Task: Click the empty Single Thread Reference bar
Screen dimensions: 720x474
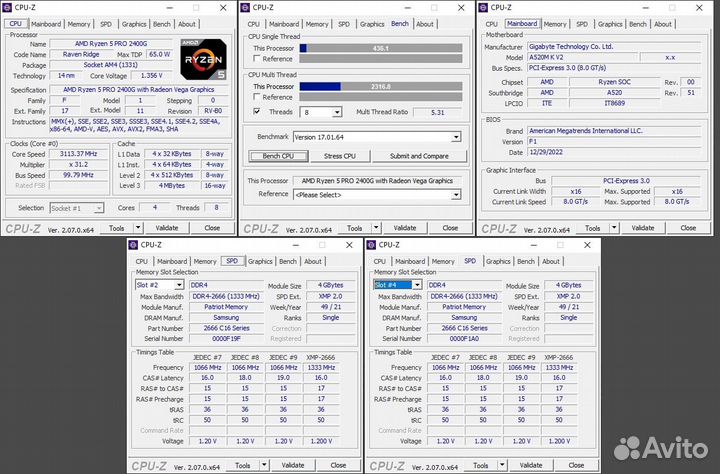Action: point(381,58)
